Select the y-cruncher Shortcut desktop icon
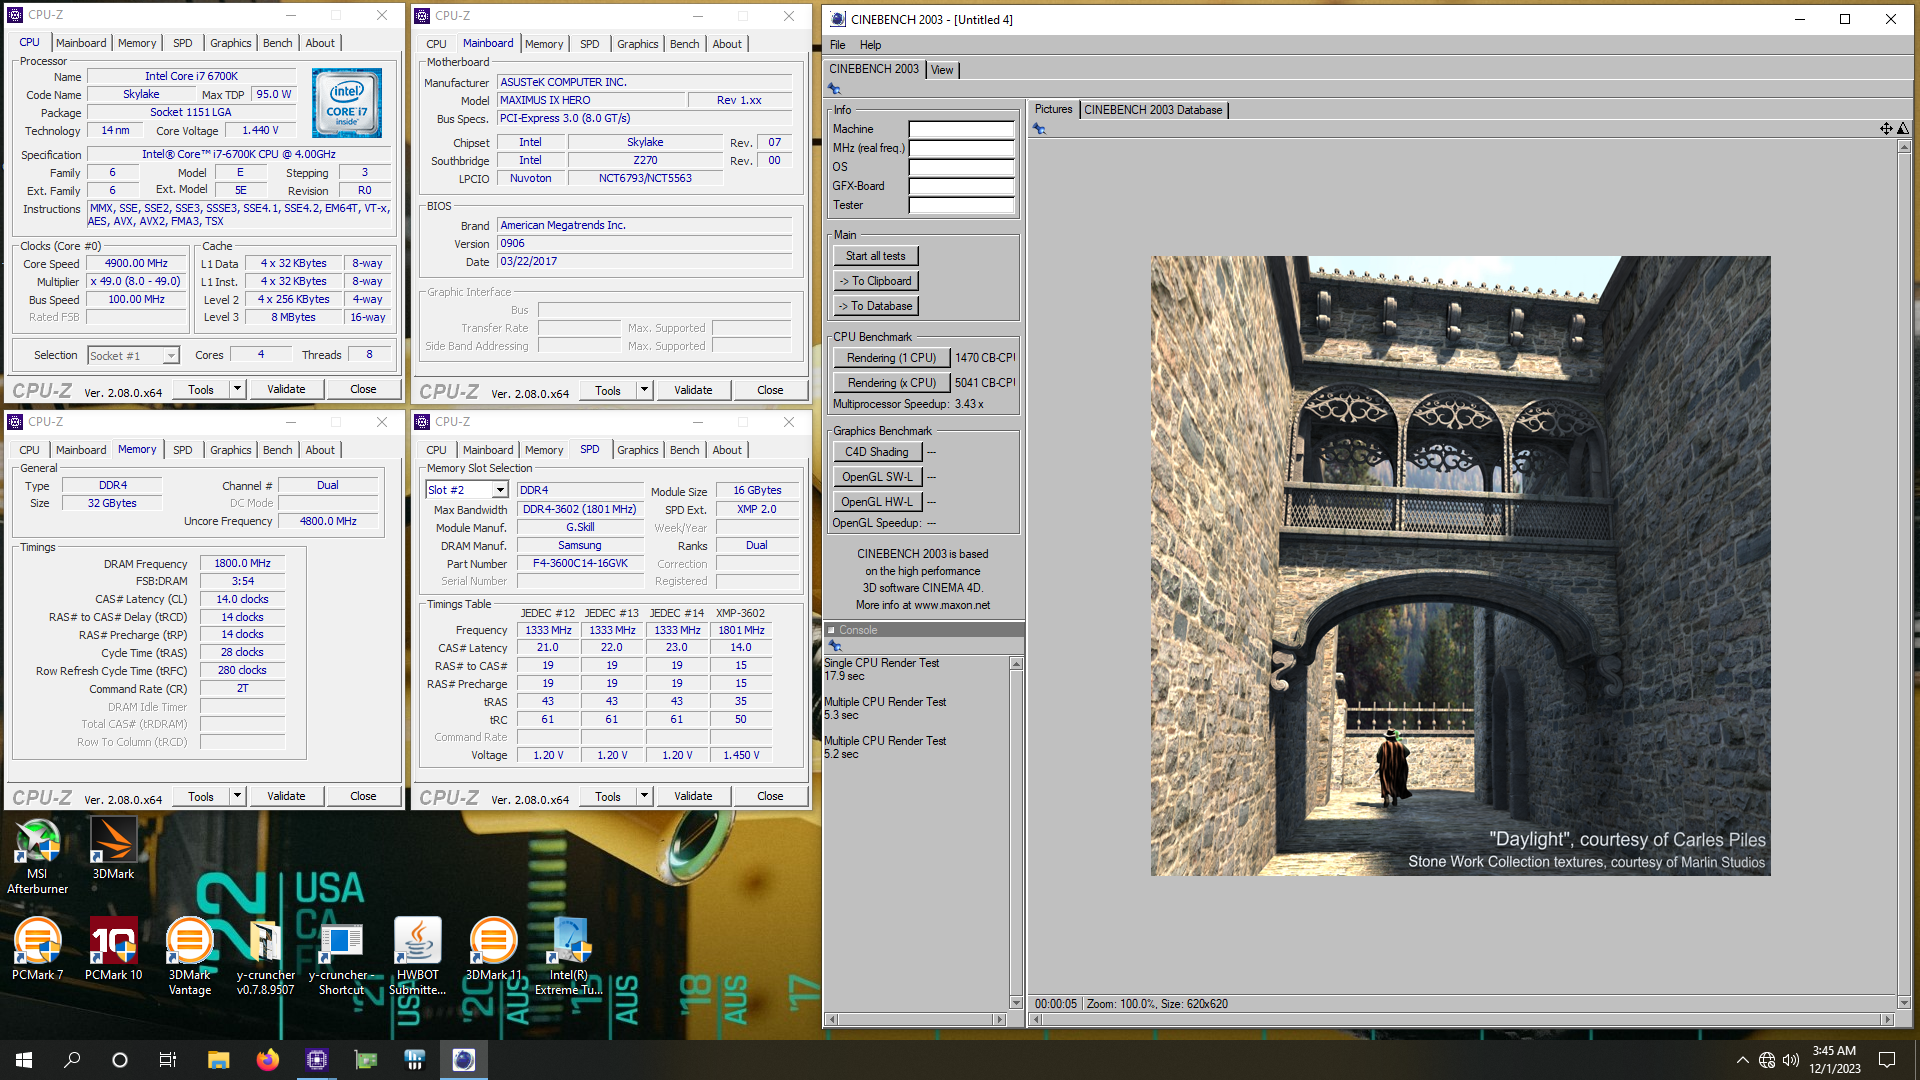 [341, 956]
